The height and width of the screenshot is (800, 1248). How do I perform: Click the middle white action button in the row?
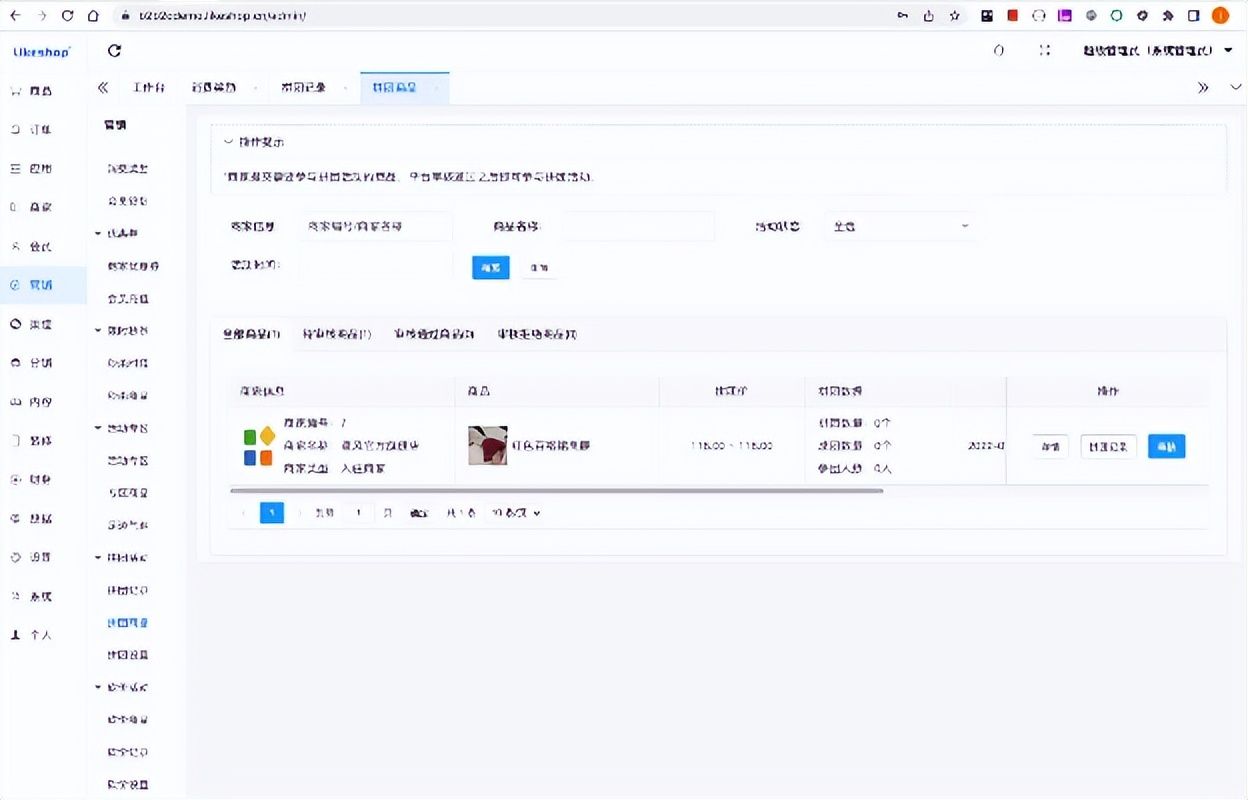click(1108, 447)
